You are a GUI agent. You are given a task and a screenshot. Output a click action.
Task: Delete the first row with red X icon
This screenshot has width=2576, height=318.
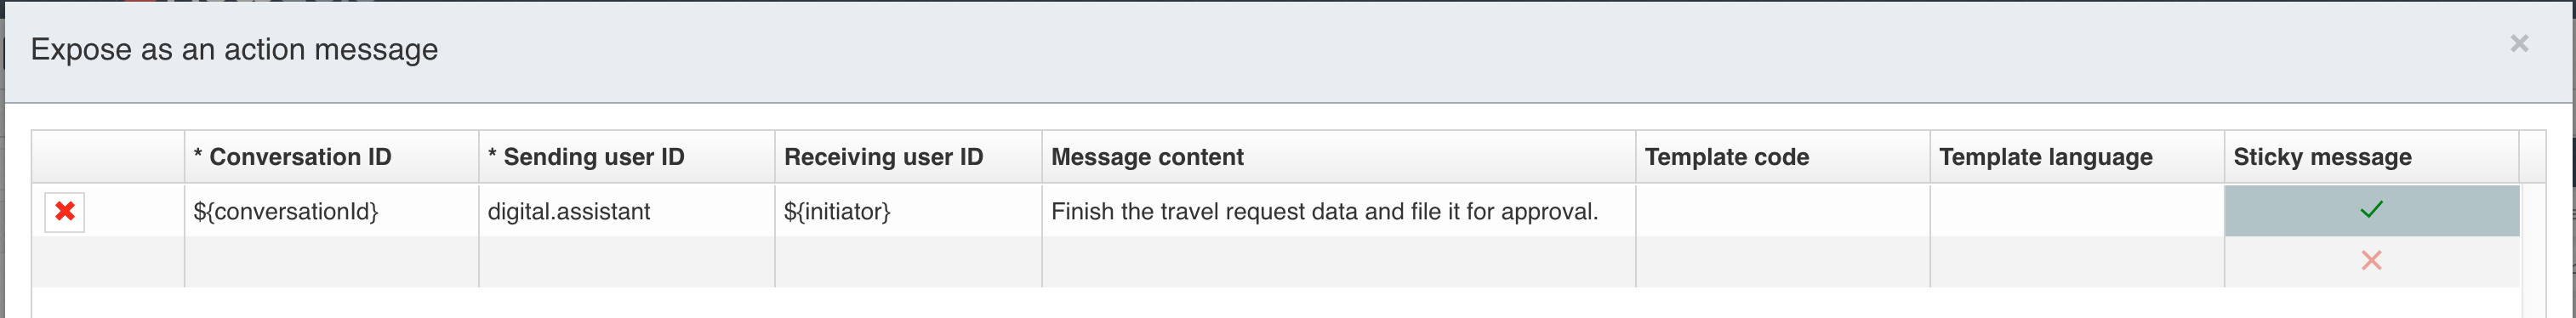pyautogui.click(x=65, y=211)
